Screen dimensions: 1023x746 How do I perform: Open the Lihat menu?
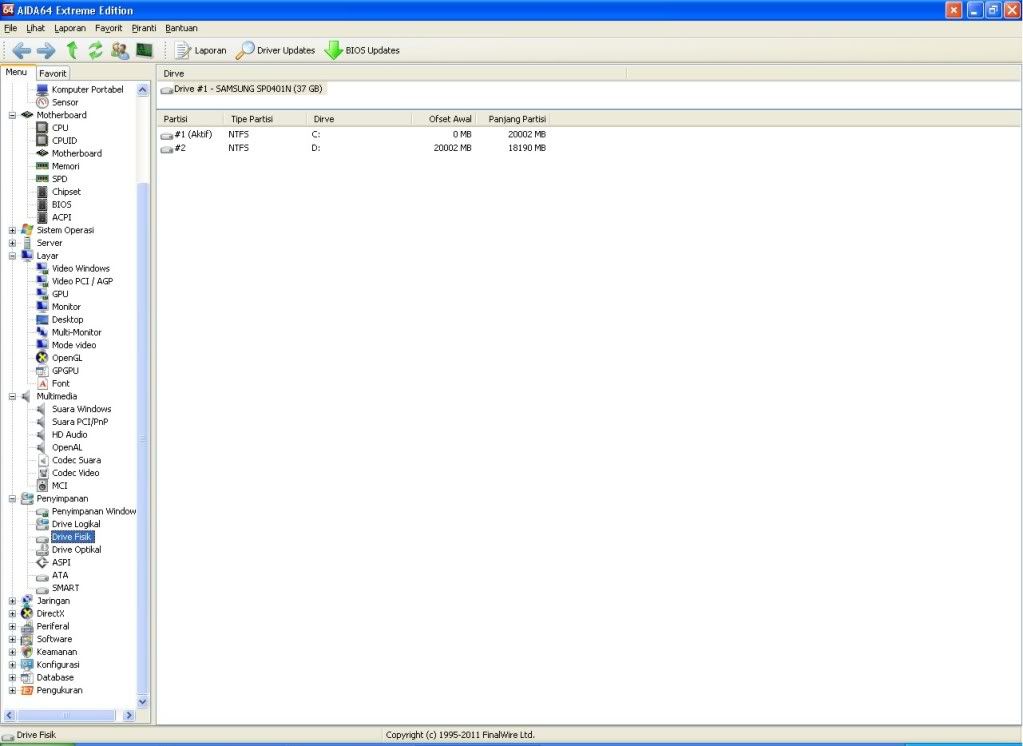coord(35,28)
